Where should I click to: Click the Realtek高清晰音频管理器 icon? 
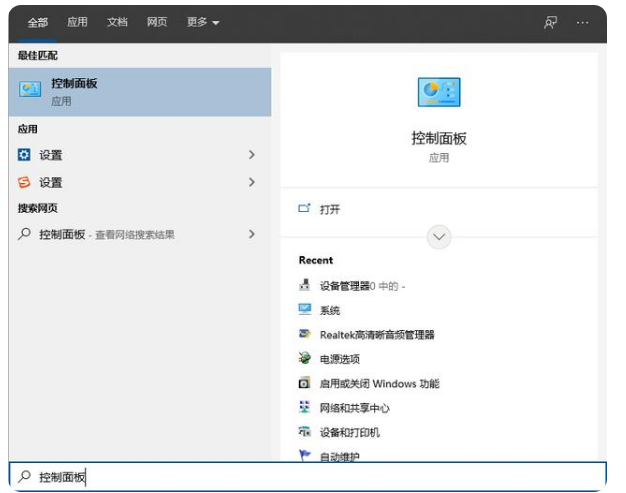[305, 335]
